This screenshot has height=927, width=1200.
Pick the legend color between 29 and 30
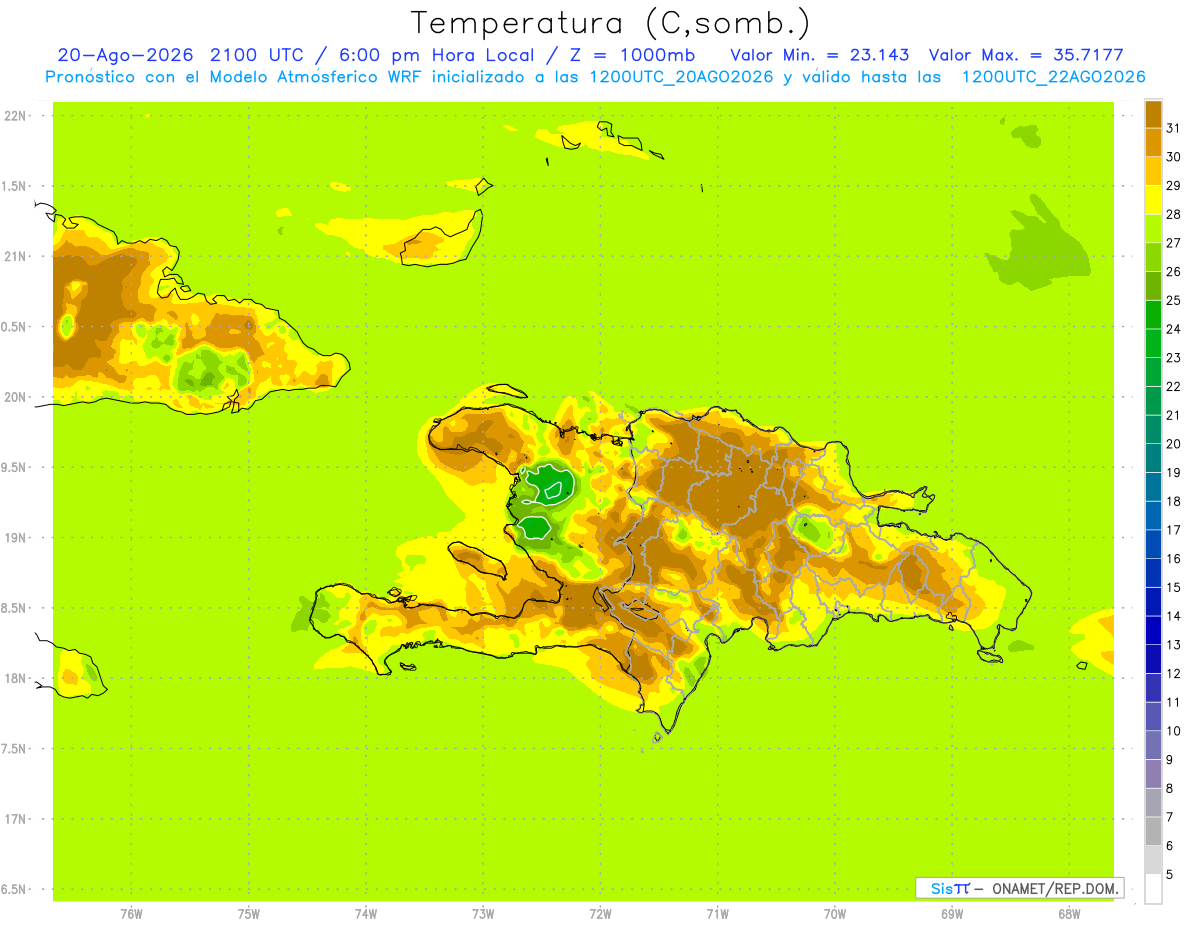pyautogui.click(x=1153, y=171)
